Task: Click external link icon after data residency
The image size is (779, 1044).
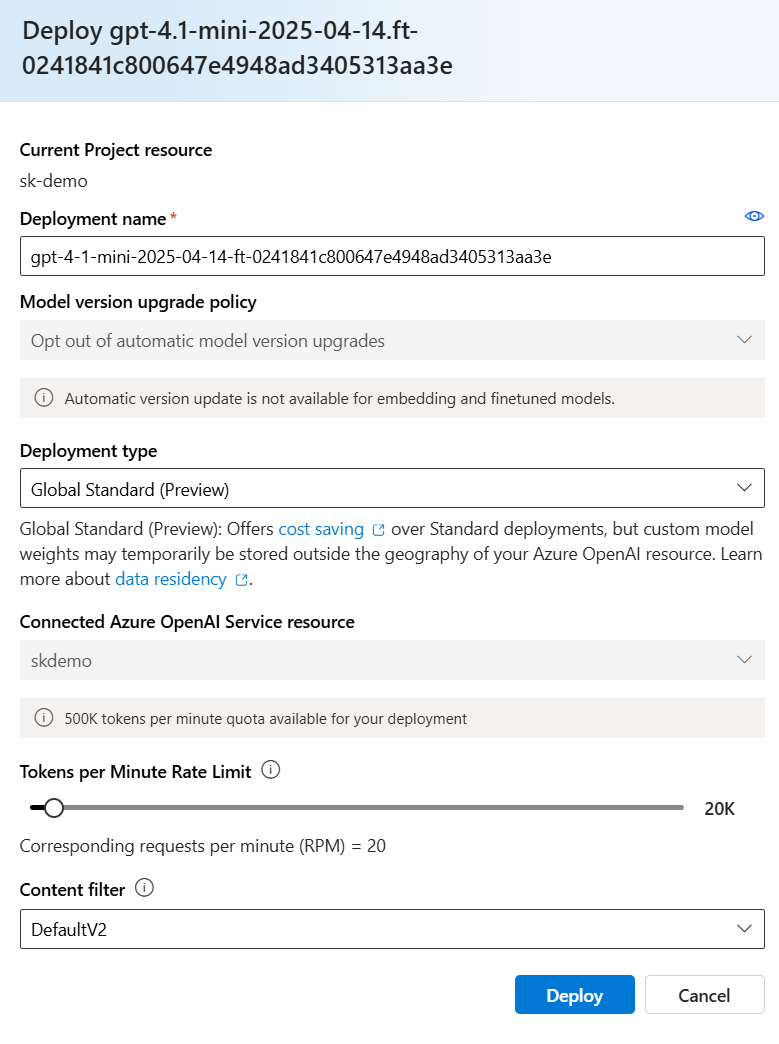Action: coord(241,581)
